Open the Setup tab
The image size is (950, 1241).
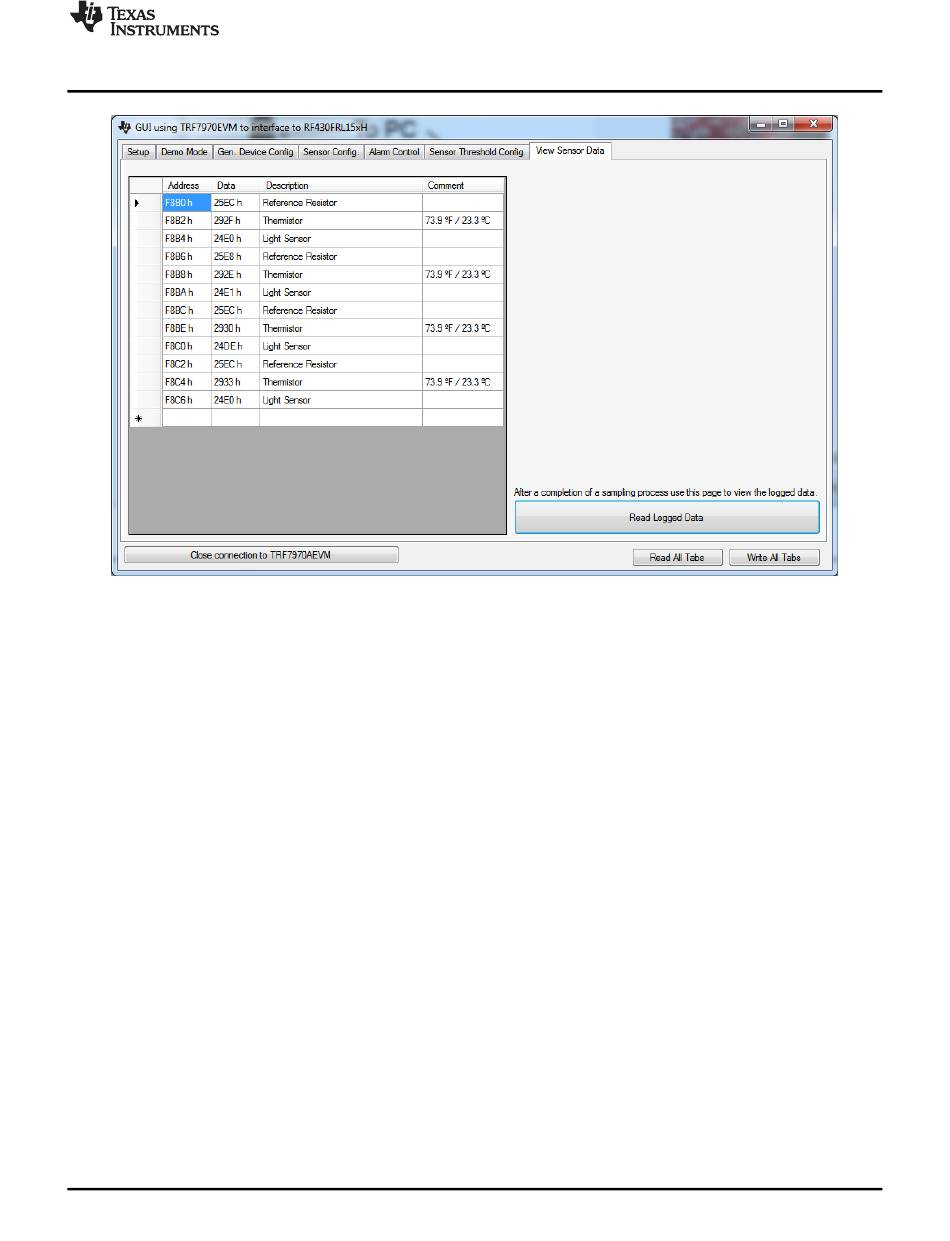click(138, 152)
